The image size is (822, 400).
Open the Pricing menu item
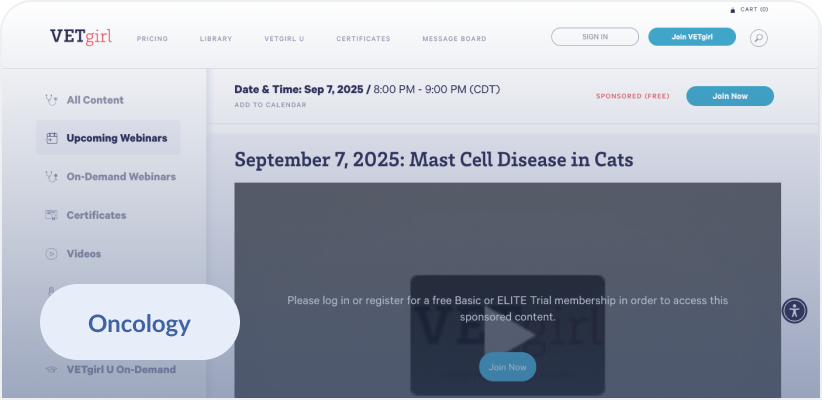click(x=152, y=39)
